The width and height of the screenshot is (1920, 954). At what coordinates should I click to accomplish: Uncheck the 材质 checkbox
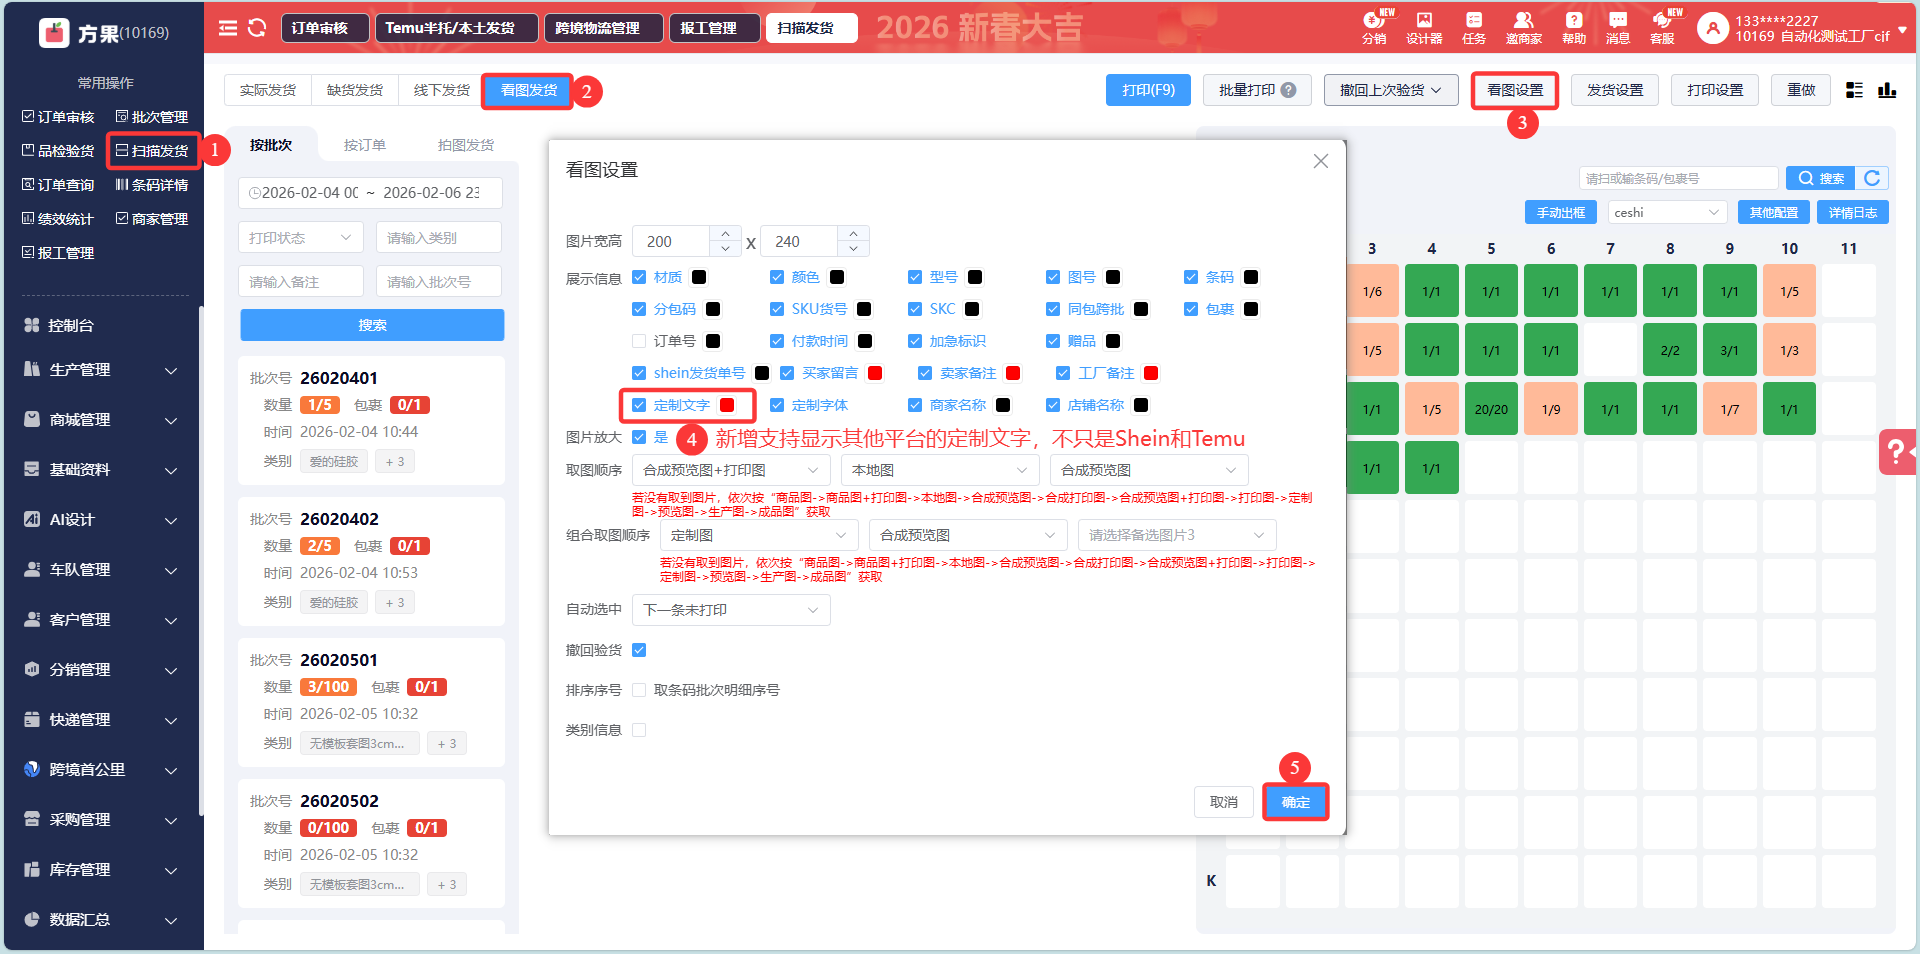tap(639, 277)
